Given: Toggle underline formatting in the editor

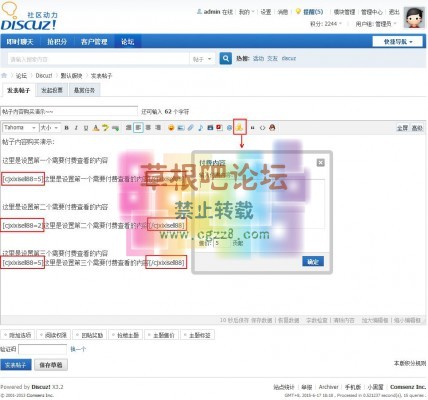Looking at the screenshot, I should tap(86, 128).
